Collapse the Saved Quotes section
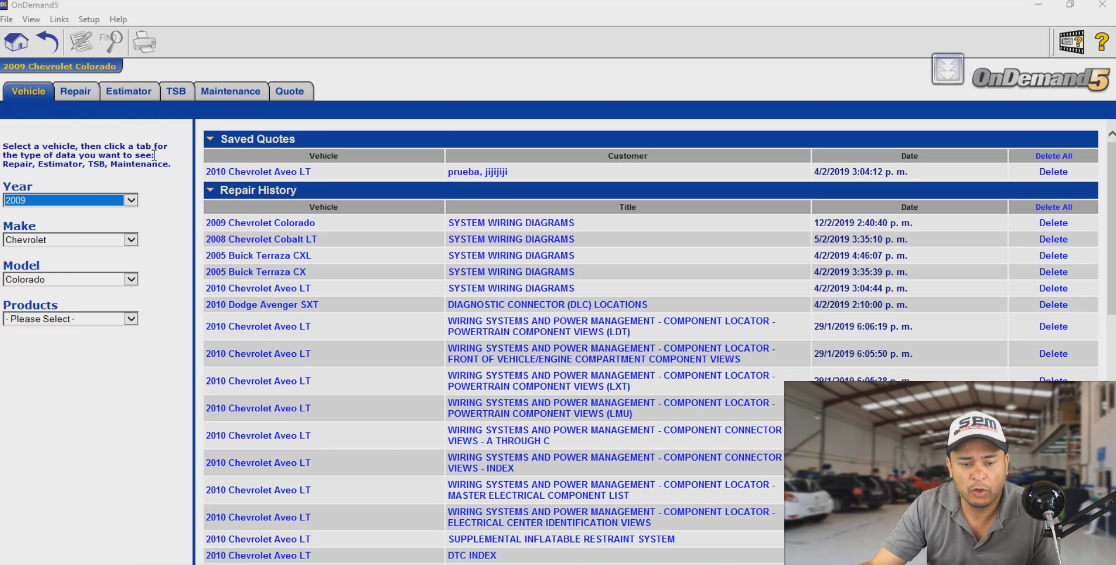The height and width of the screenshot is (565, 1116). 210,139
